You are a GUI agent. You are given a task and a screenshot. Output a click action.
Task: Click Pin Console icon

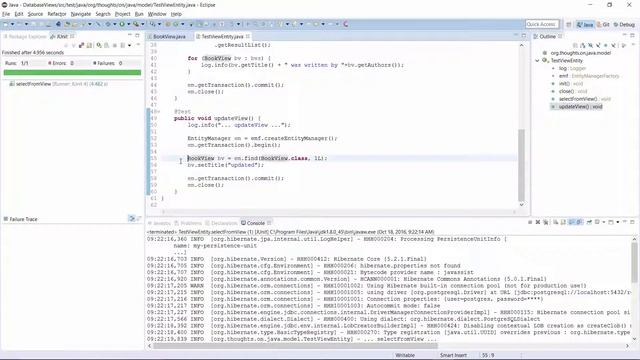(x=589, y=222)
